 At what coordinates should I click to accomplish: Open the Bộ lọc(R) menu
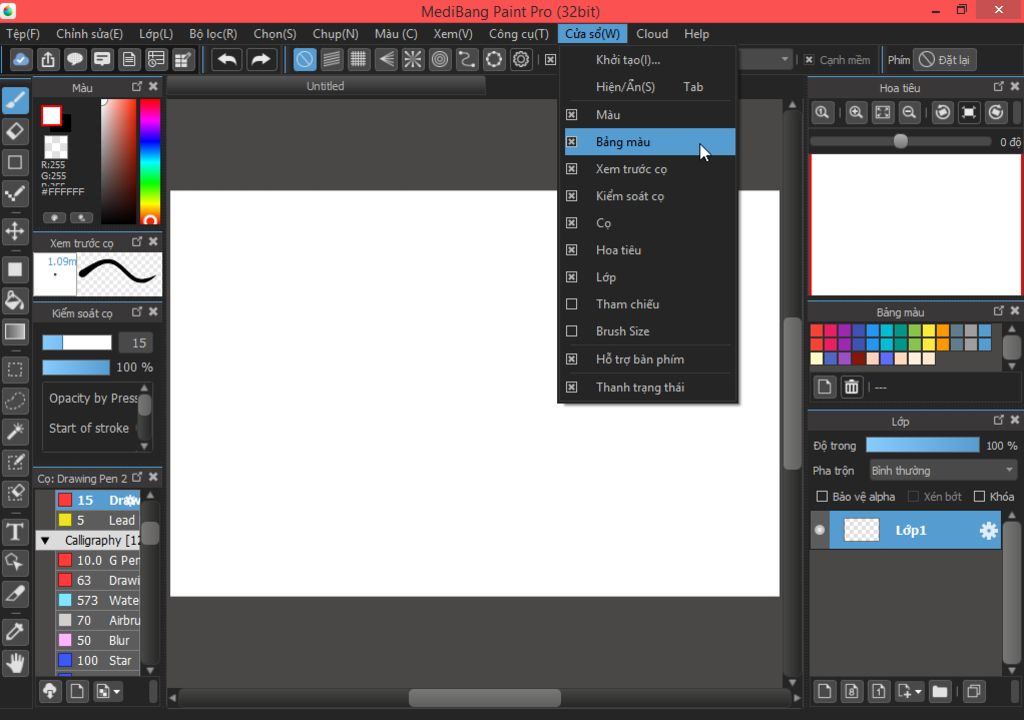click(213, 34)
